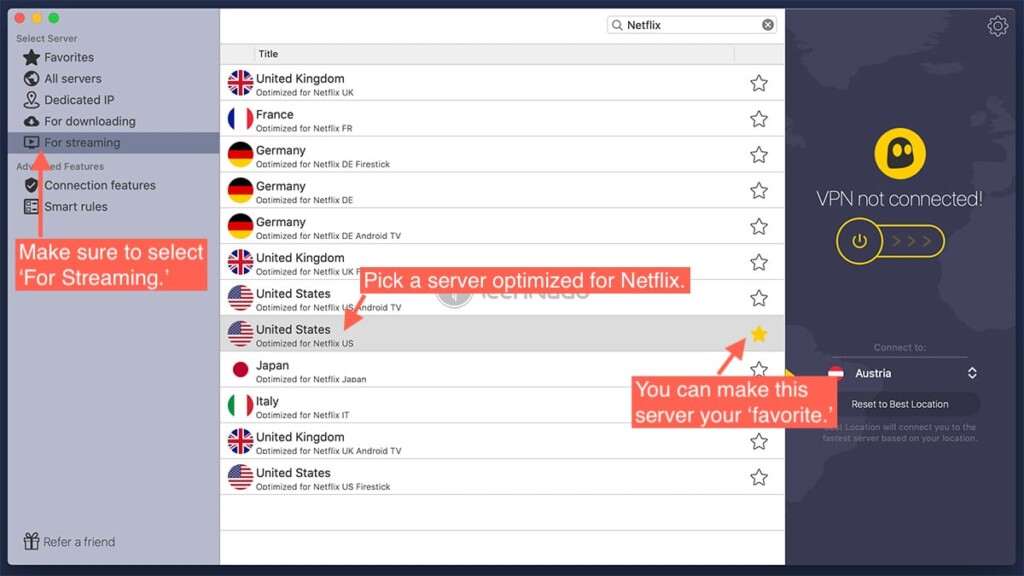Open settings with the gear icon
Viewport: 1024px width, 576px height.
[x=997, y=26]
